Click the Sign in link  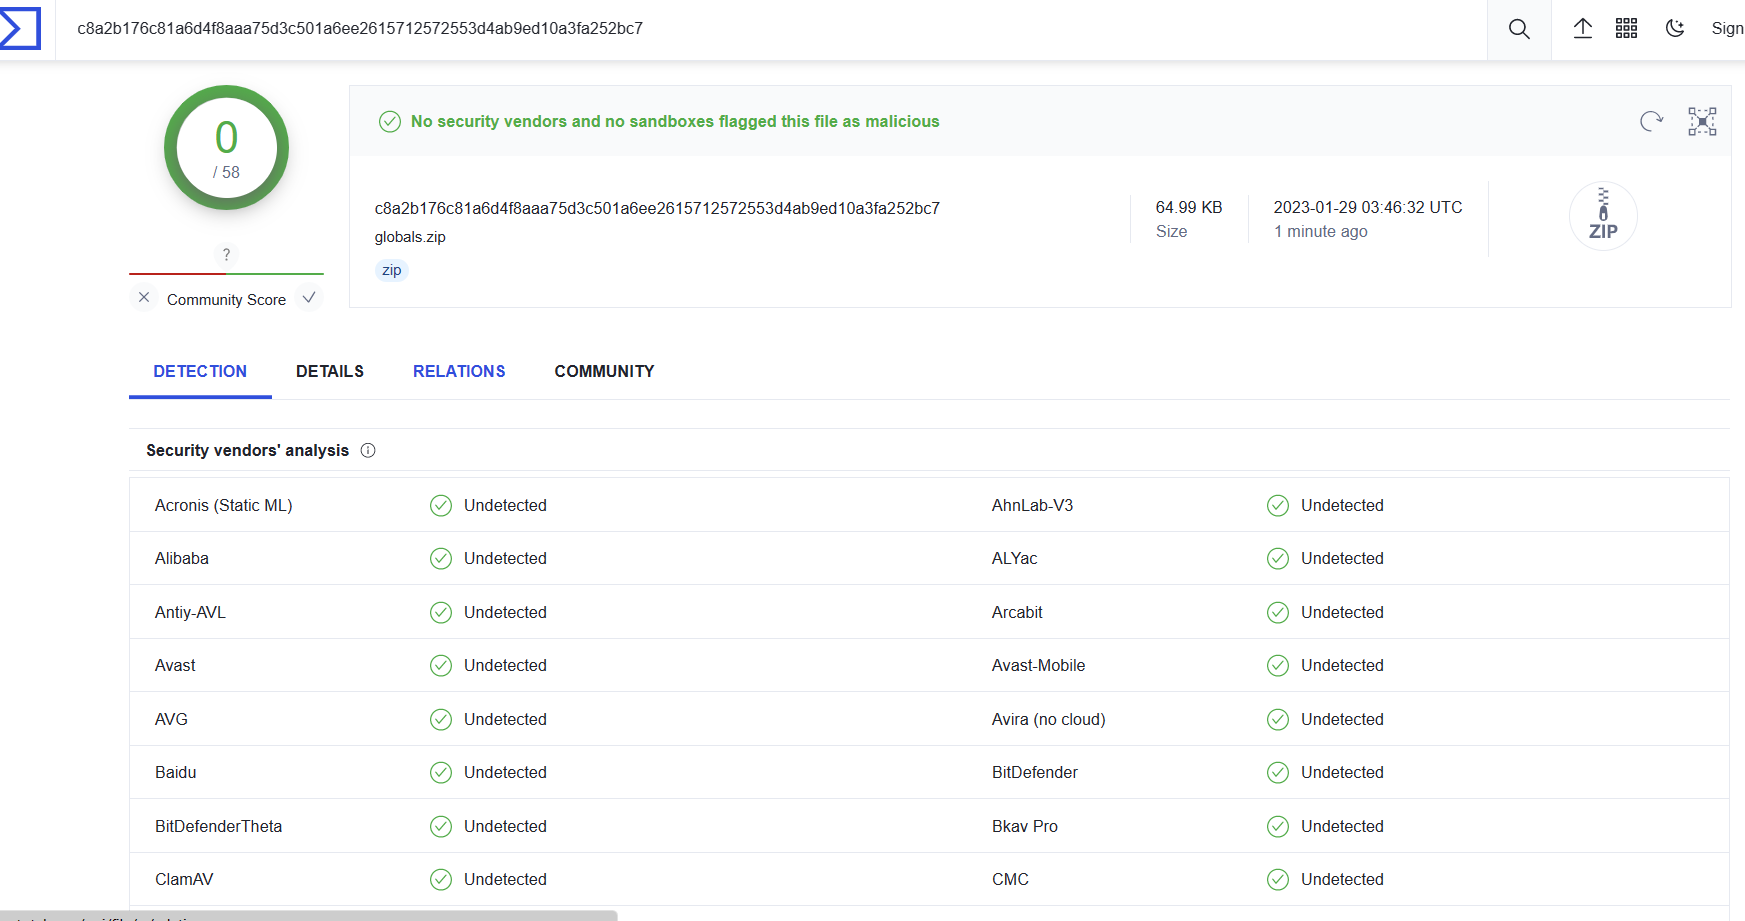pos(1726,29)
